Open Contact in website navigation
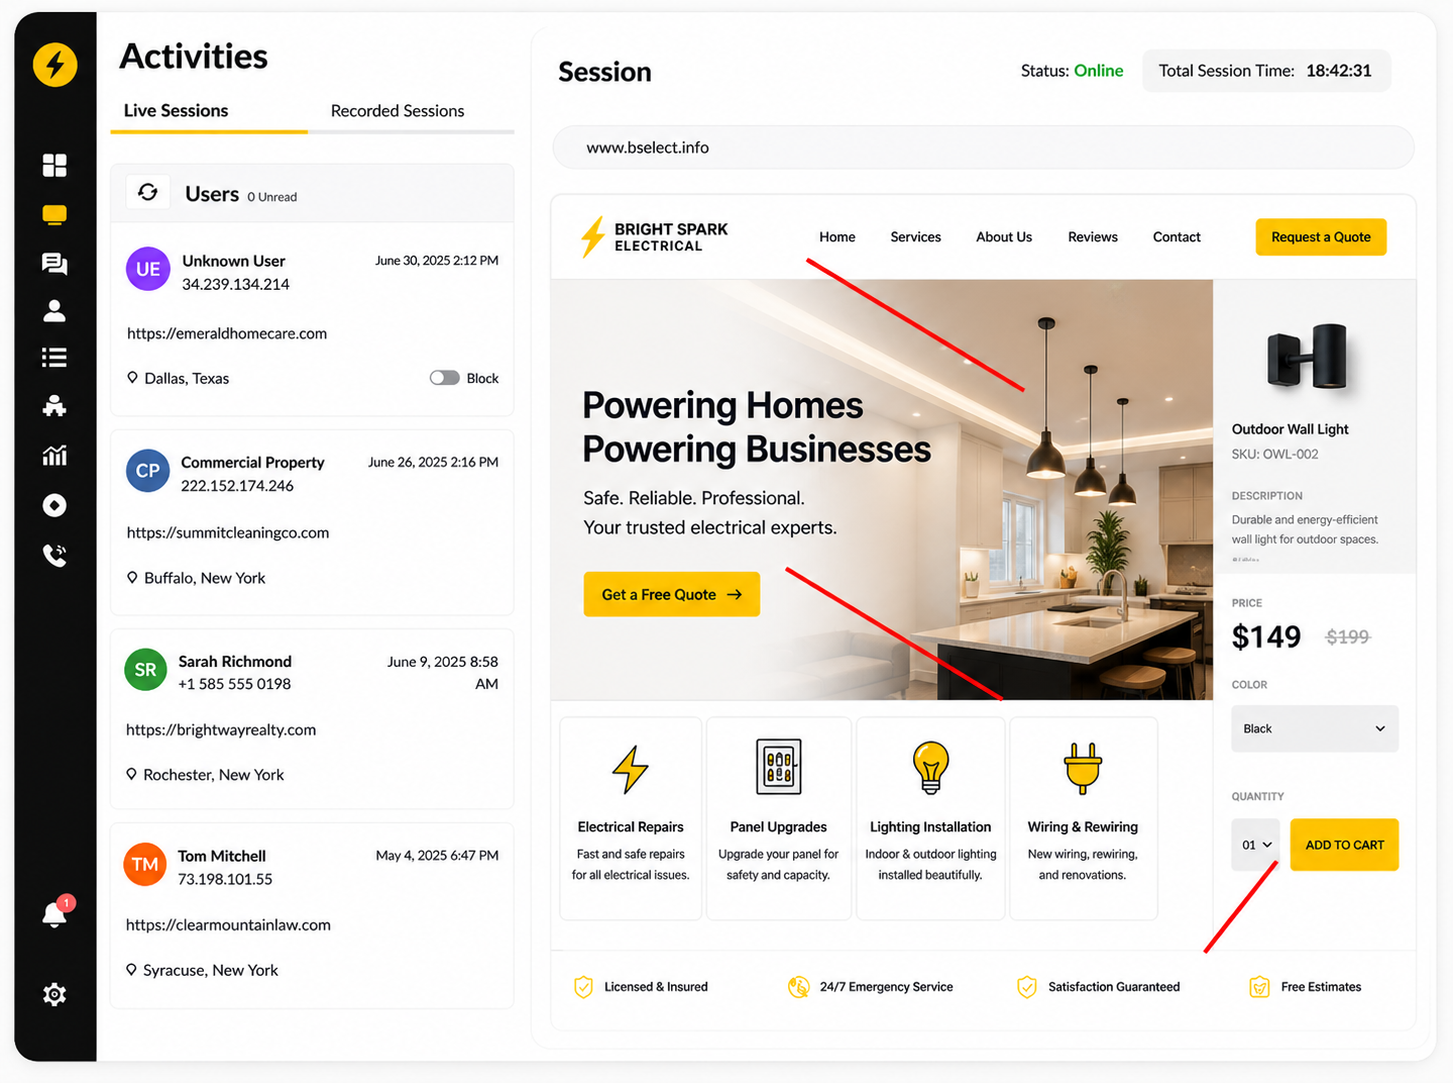Screen dimensions: 1453x1083 coord(1177,237)
